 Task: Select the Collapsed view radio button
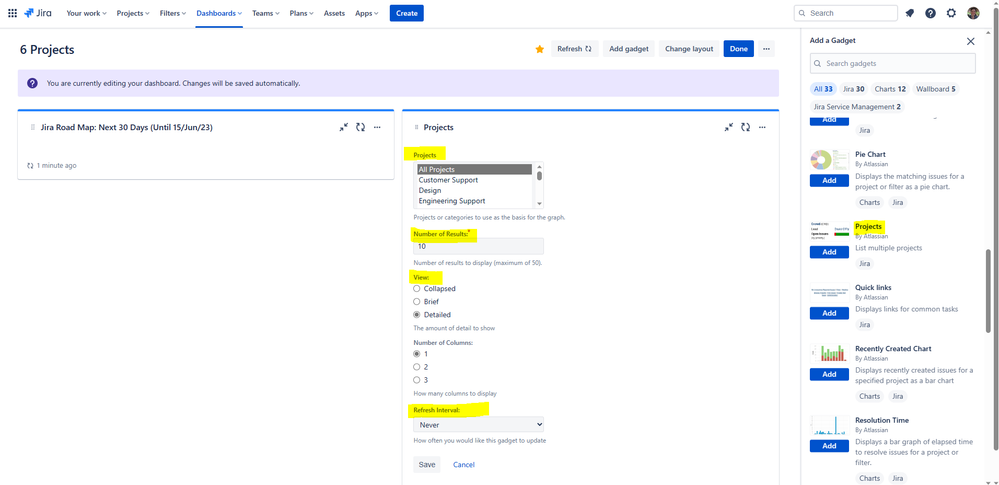coord(417,289)
